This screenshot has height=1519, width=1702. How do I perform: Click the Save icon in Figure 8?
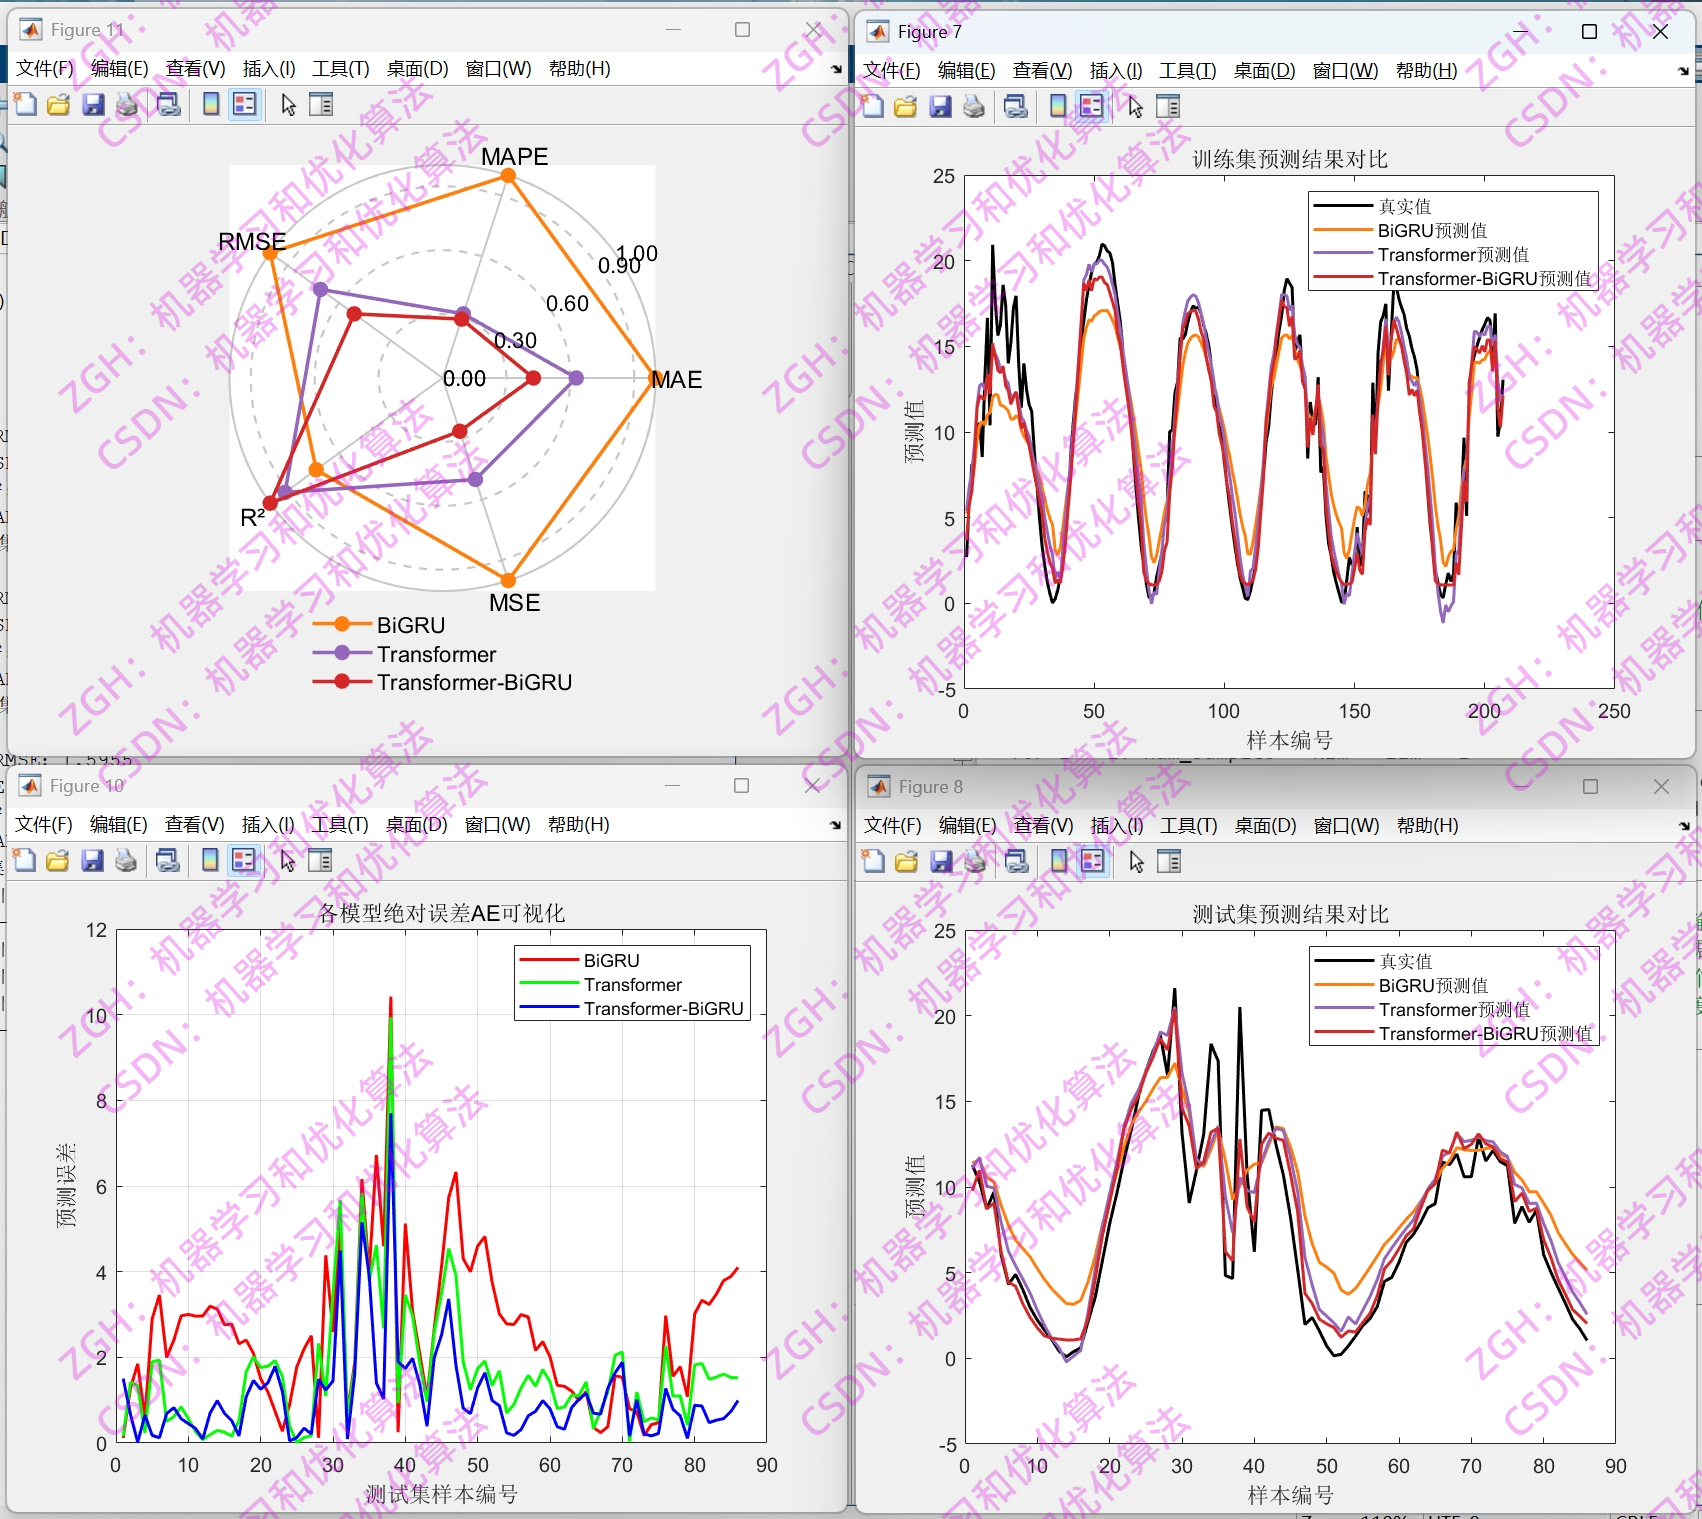pyautogui.click(x=941, y=861)
